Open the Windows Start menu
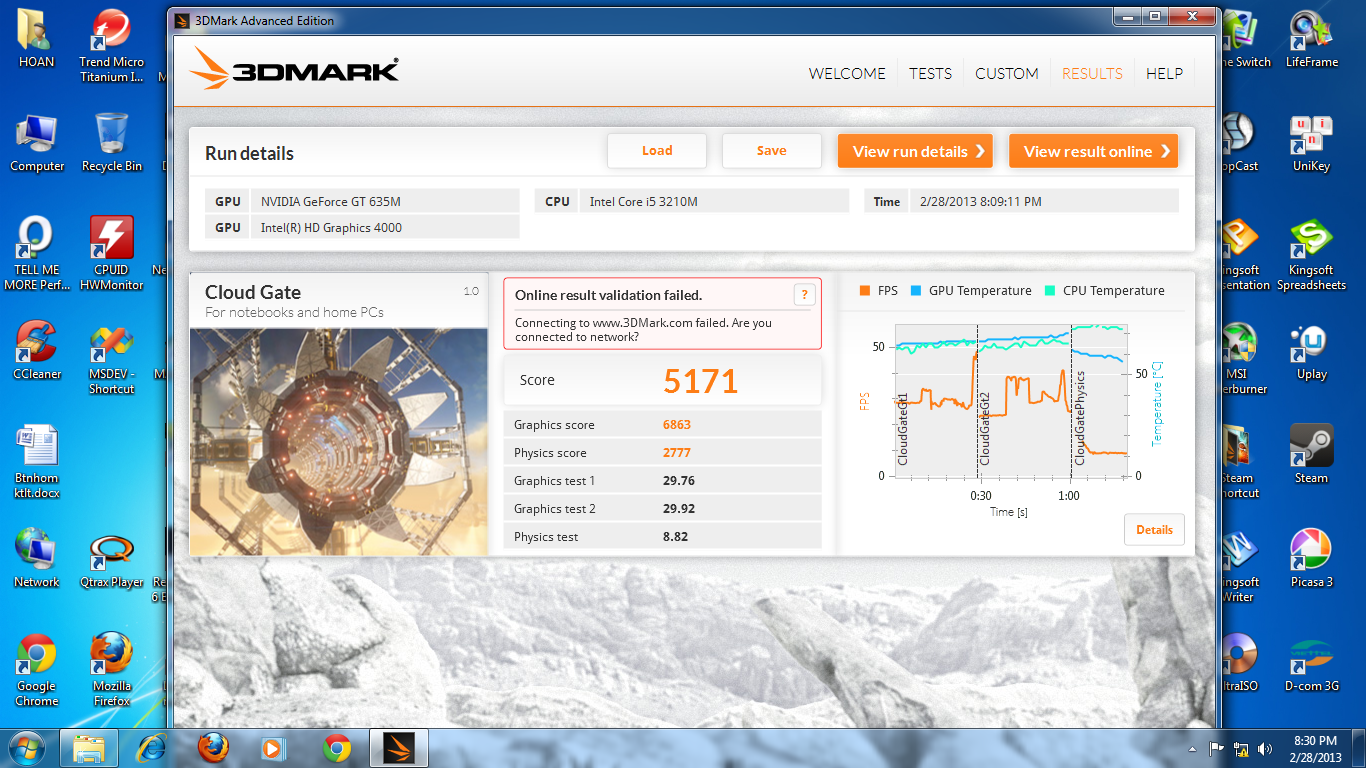 (27, 748)
